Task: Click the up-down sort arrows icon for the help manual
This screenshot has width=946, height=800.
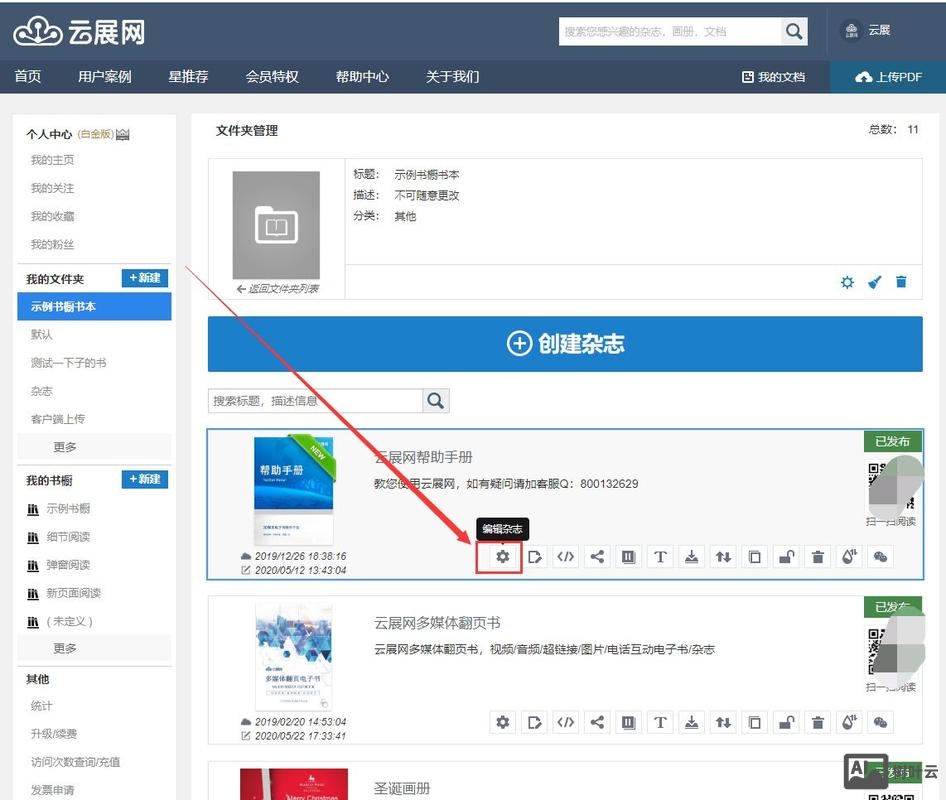Action: point(723,556)
